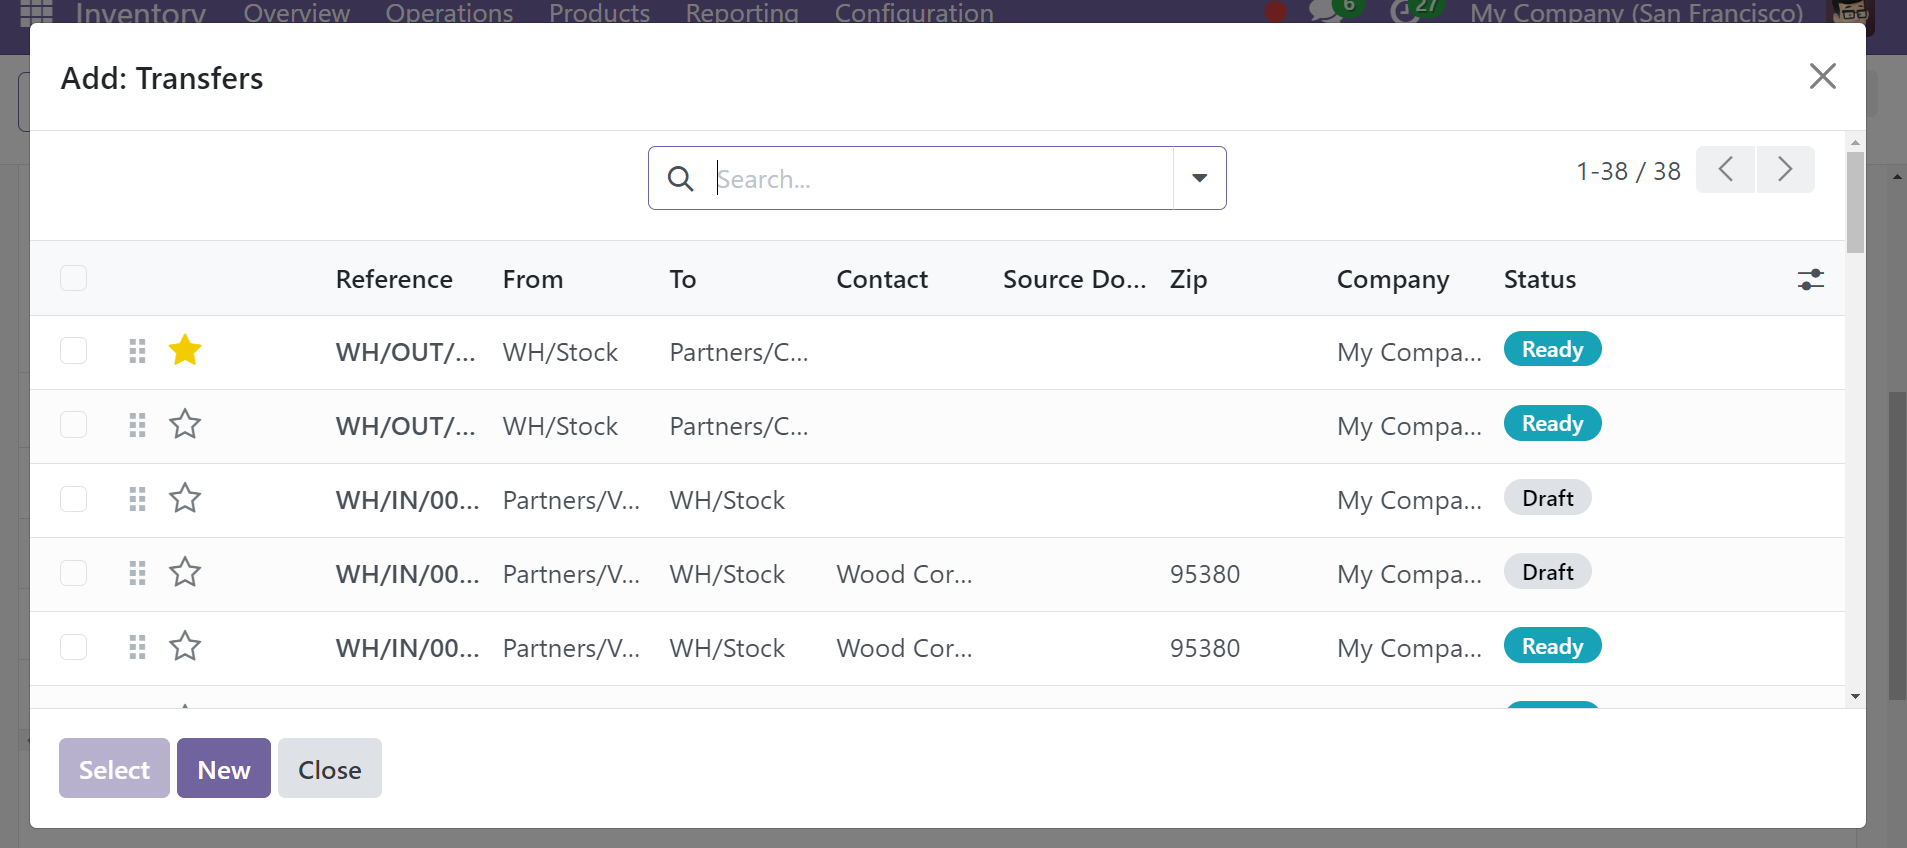Click the Select button

[x=114, y=769]
